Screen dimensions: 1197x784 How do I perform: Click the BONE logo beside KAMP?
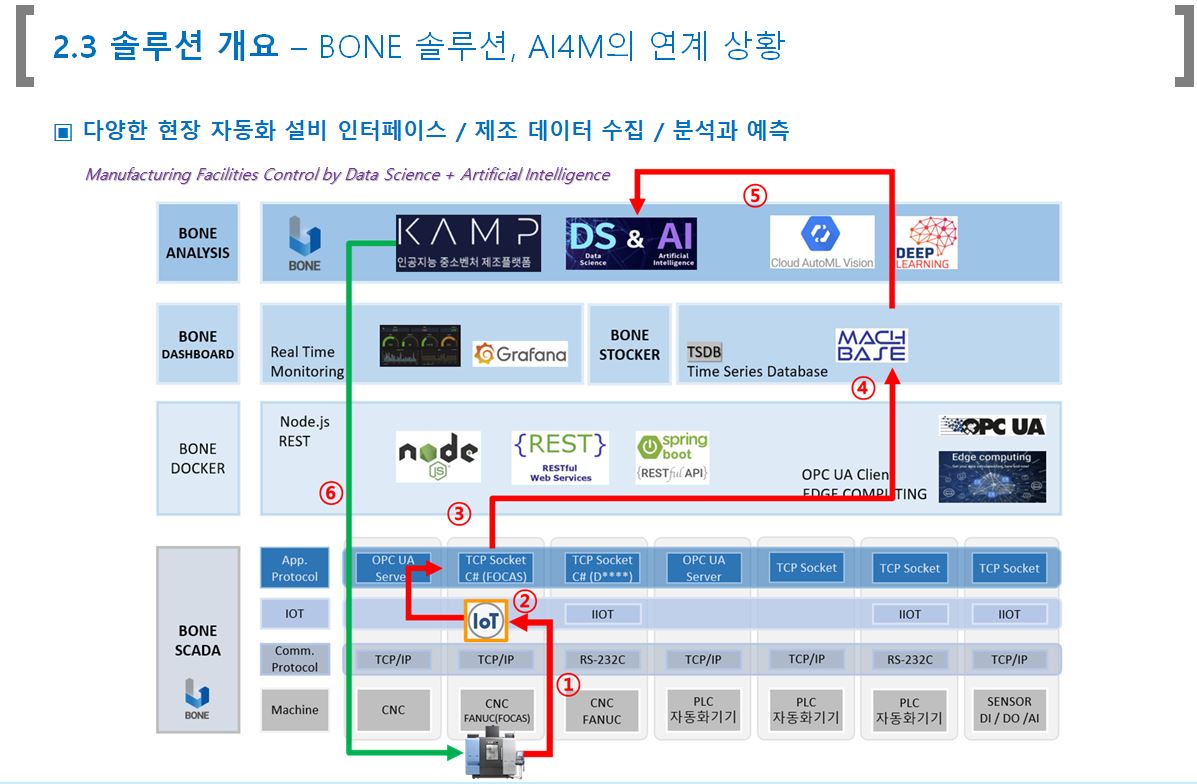(305, 244)
